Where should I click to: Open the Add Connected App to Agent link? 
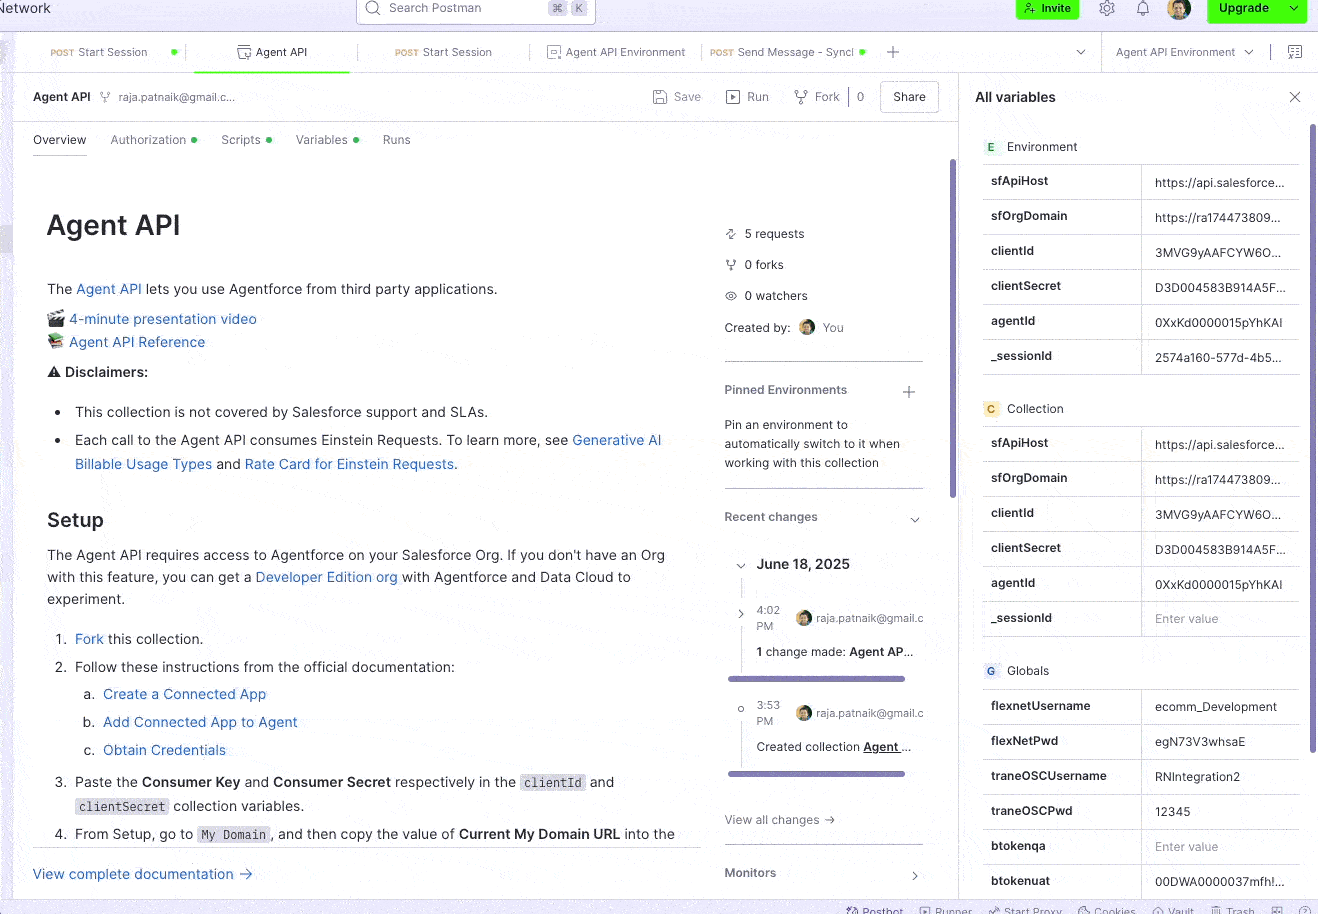[x=200, y=722]
